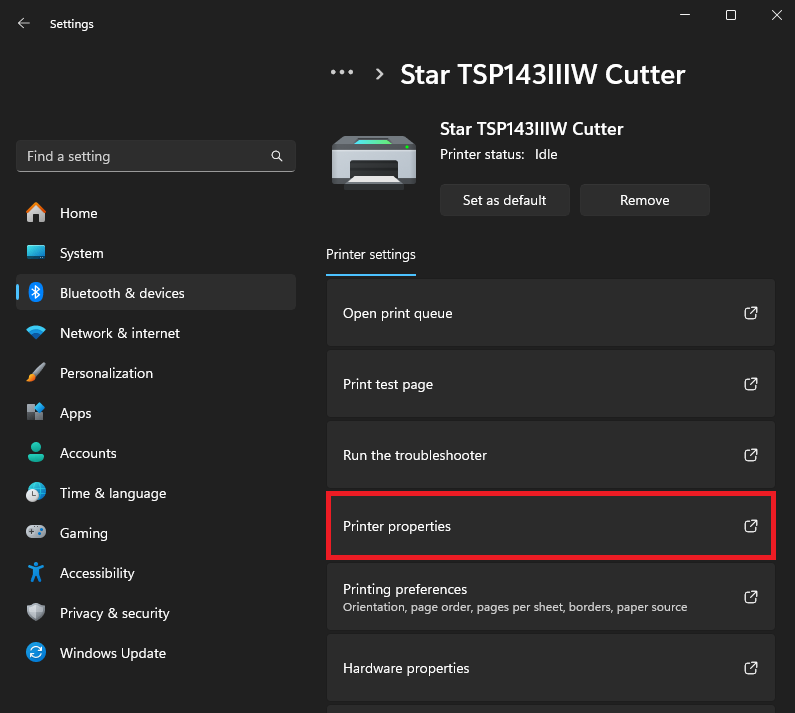Go back with the Settings arrow
This screenshot has width=795, height=713.
click(x=23, y=23)
